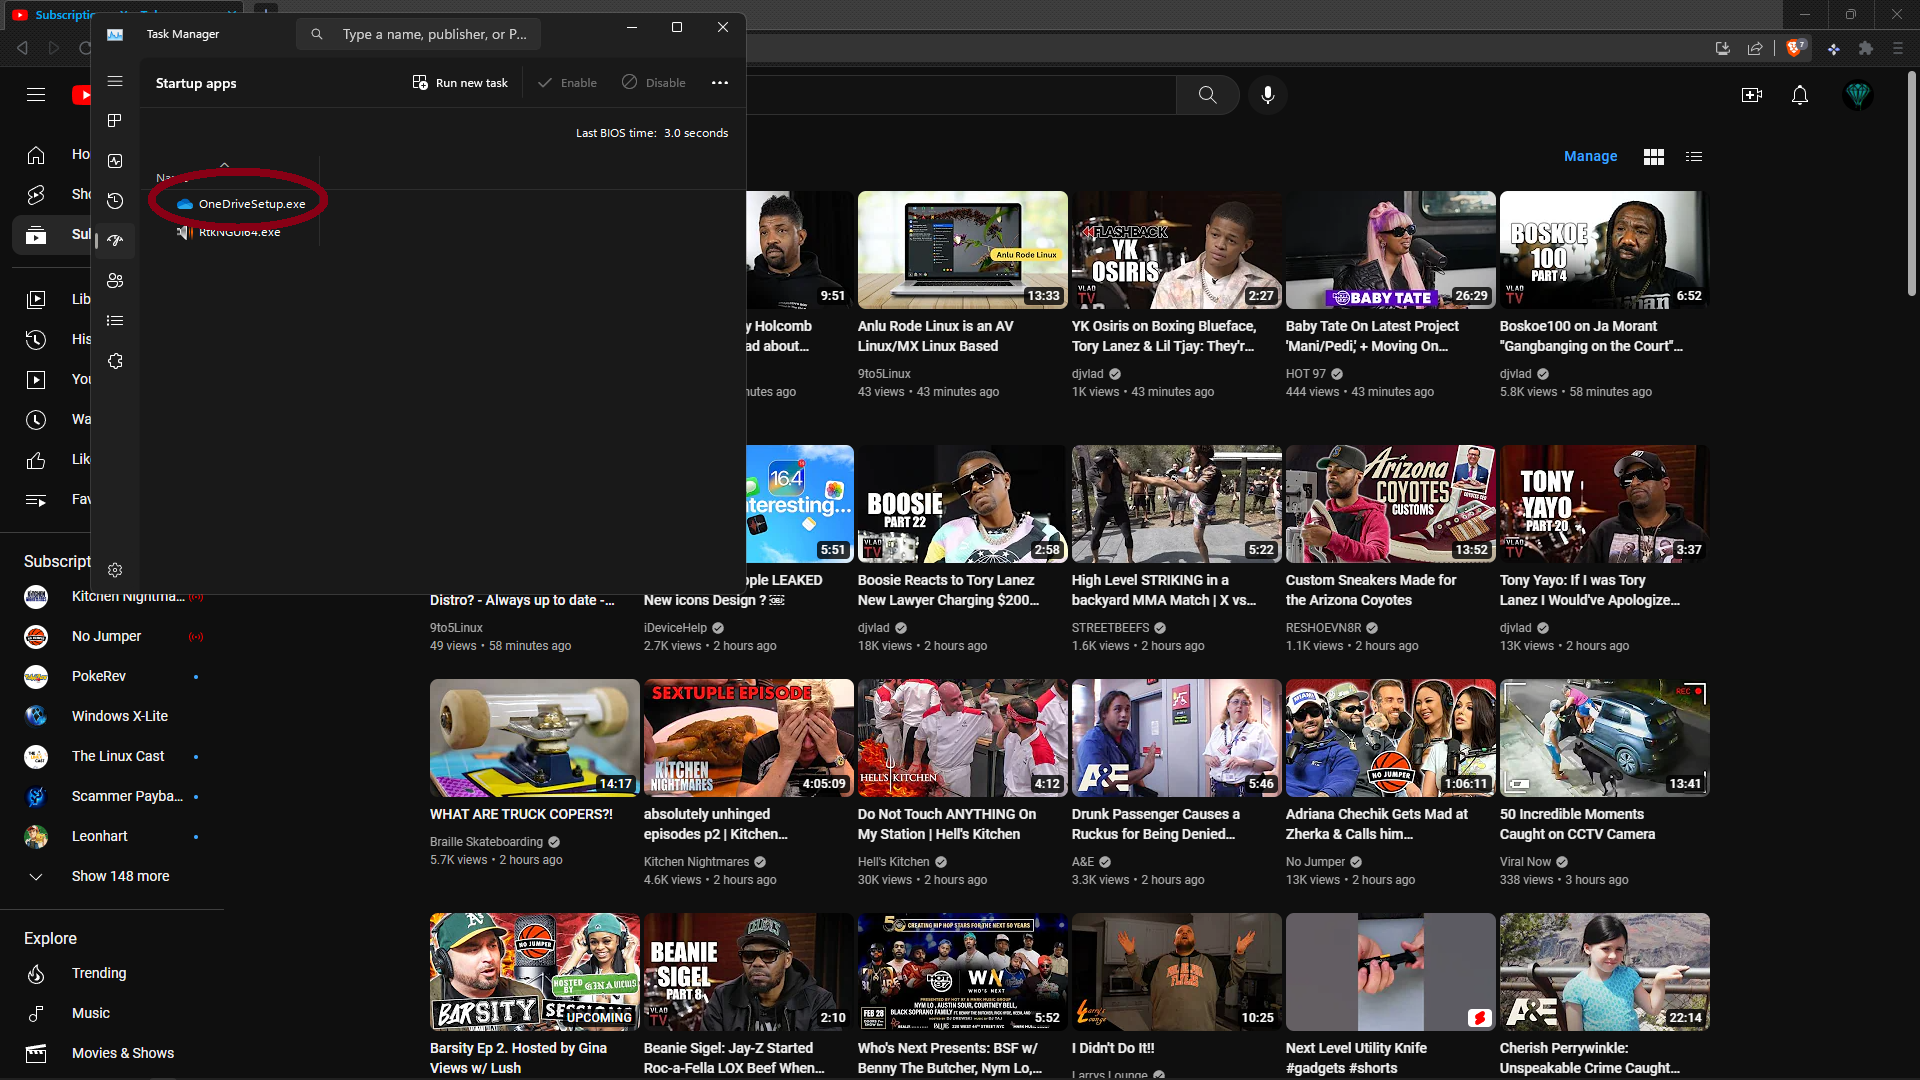Image resolution: width=1920 pixels, height=1080 pixels.
Task: Open Tony Yayo video title link
Action: pos(1589,590)
